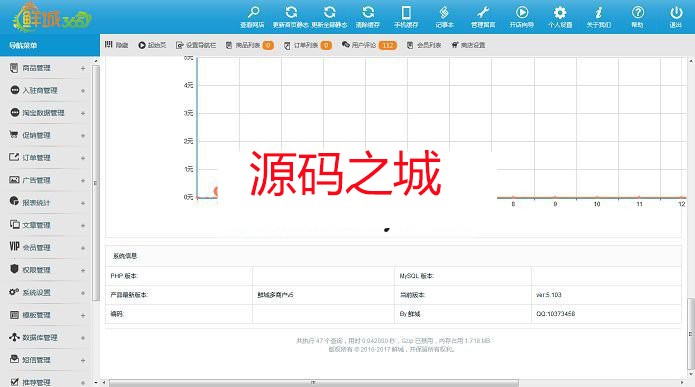Click the 商品管理 sidebar icon
The image size is (695, 387).
coord(14,67)
